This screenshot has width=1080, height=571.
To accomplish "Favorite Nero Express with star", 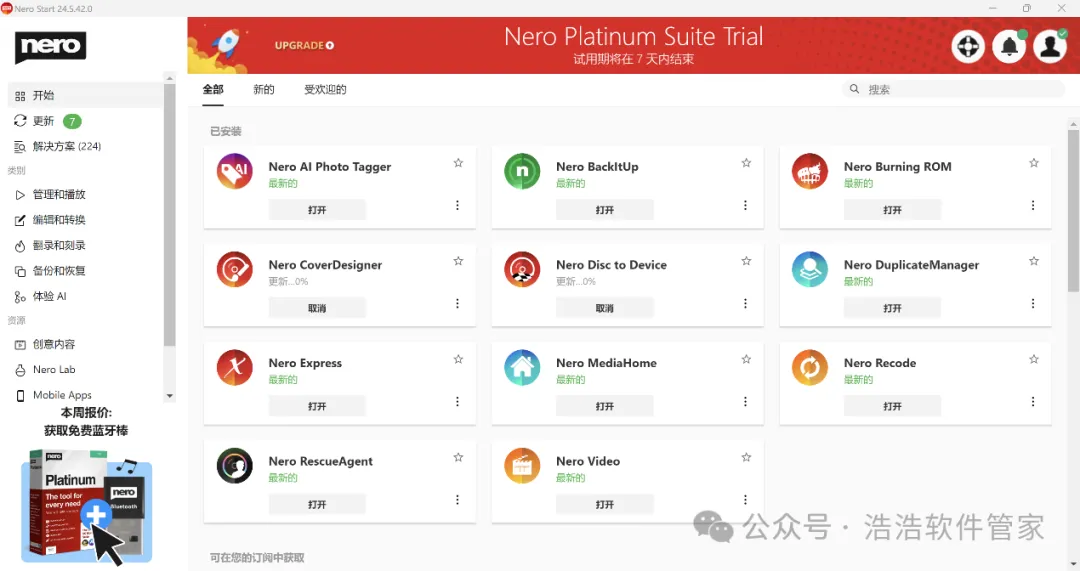I will pyautogui.click(x=458, y=360).
